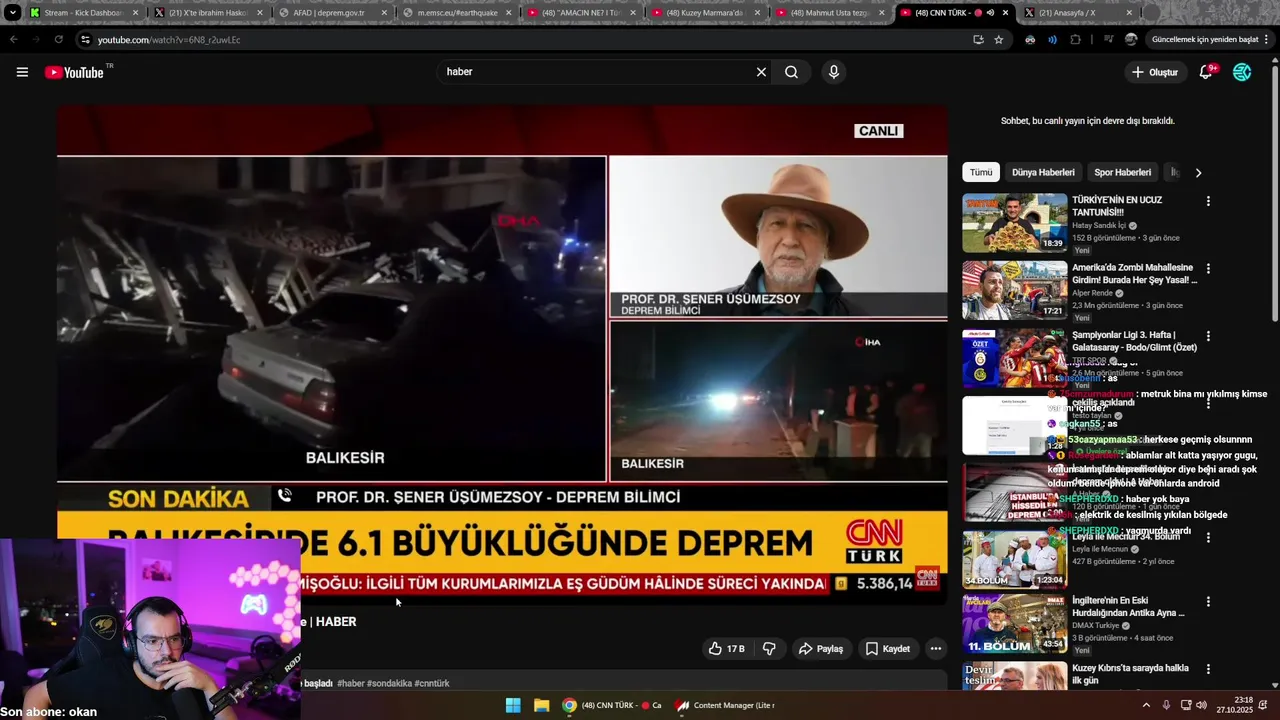Share the video with Paylaş

tap(820, 649)
